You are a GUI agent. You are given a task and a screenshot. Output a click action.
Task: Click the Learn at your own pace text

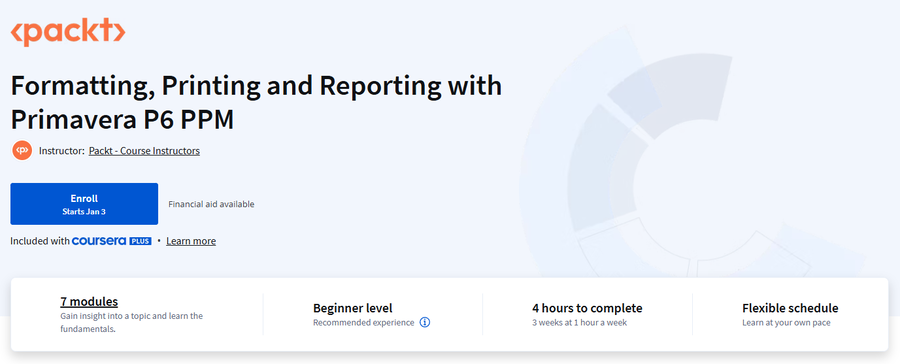pos(786,323)
